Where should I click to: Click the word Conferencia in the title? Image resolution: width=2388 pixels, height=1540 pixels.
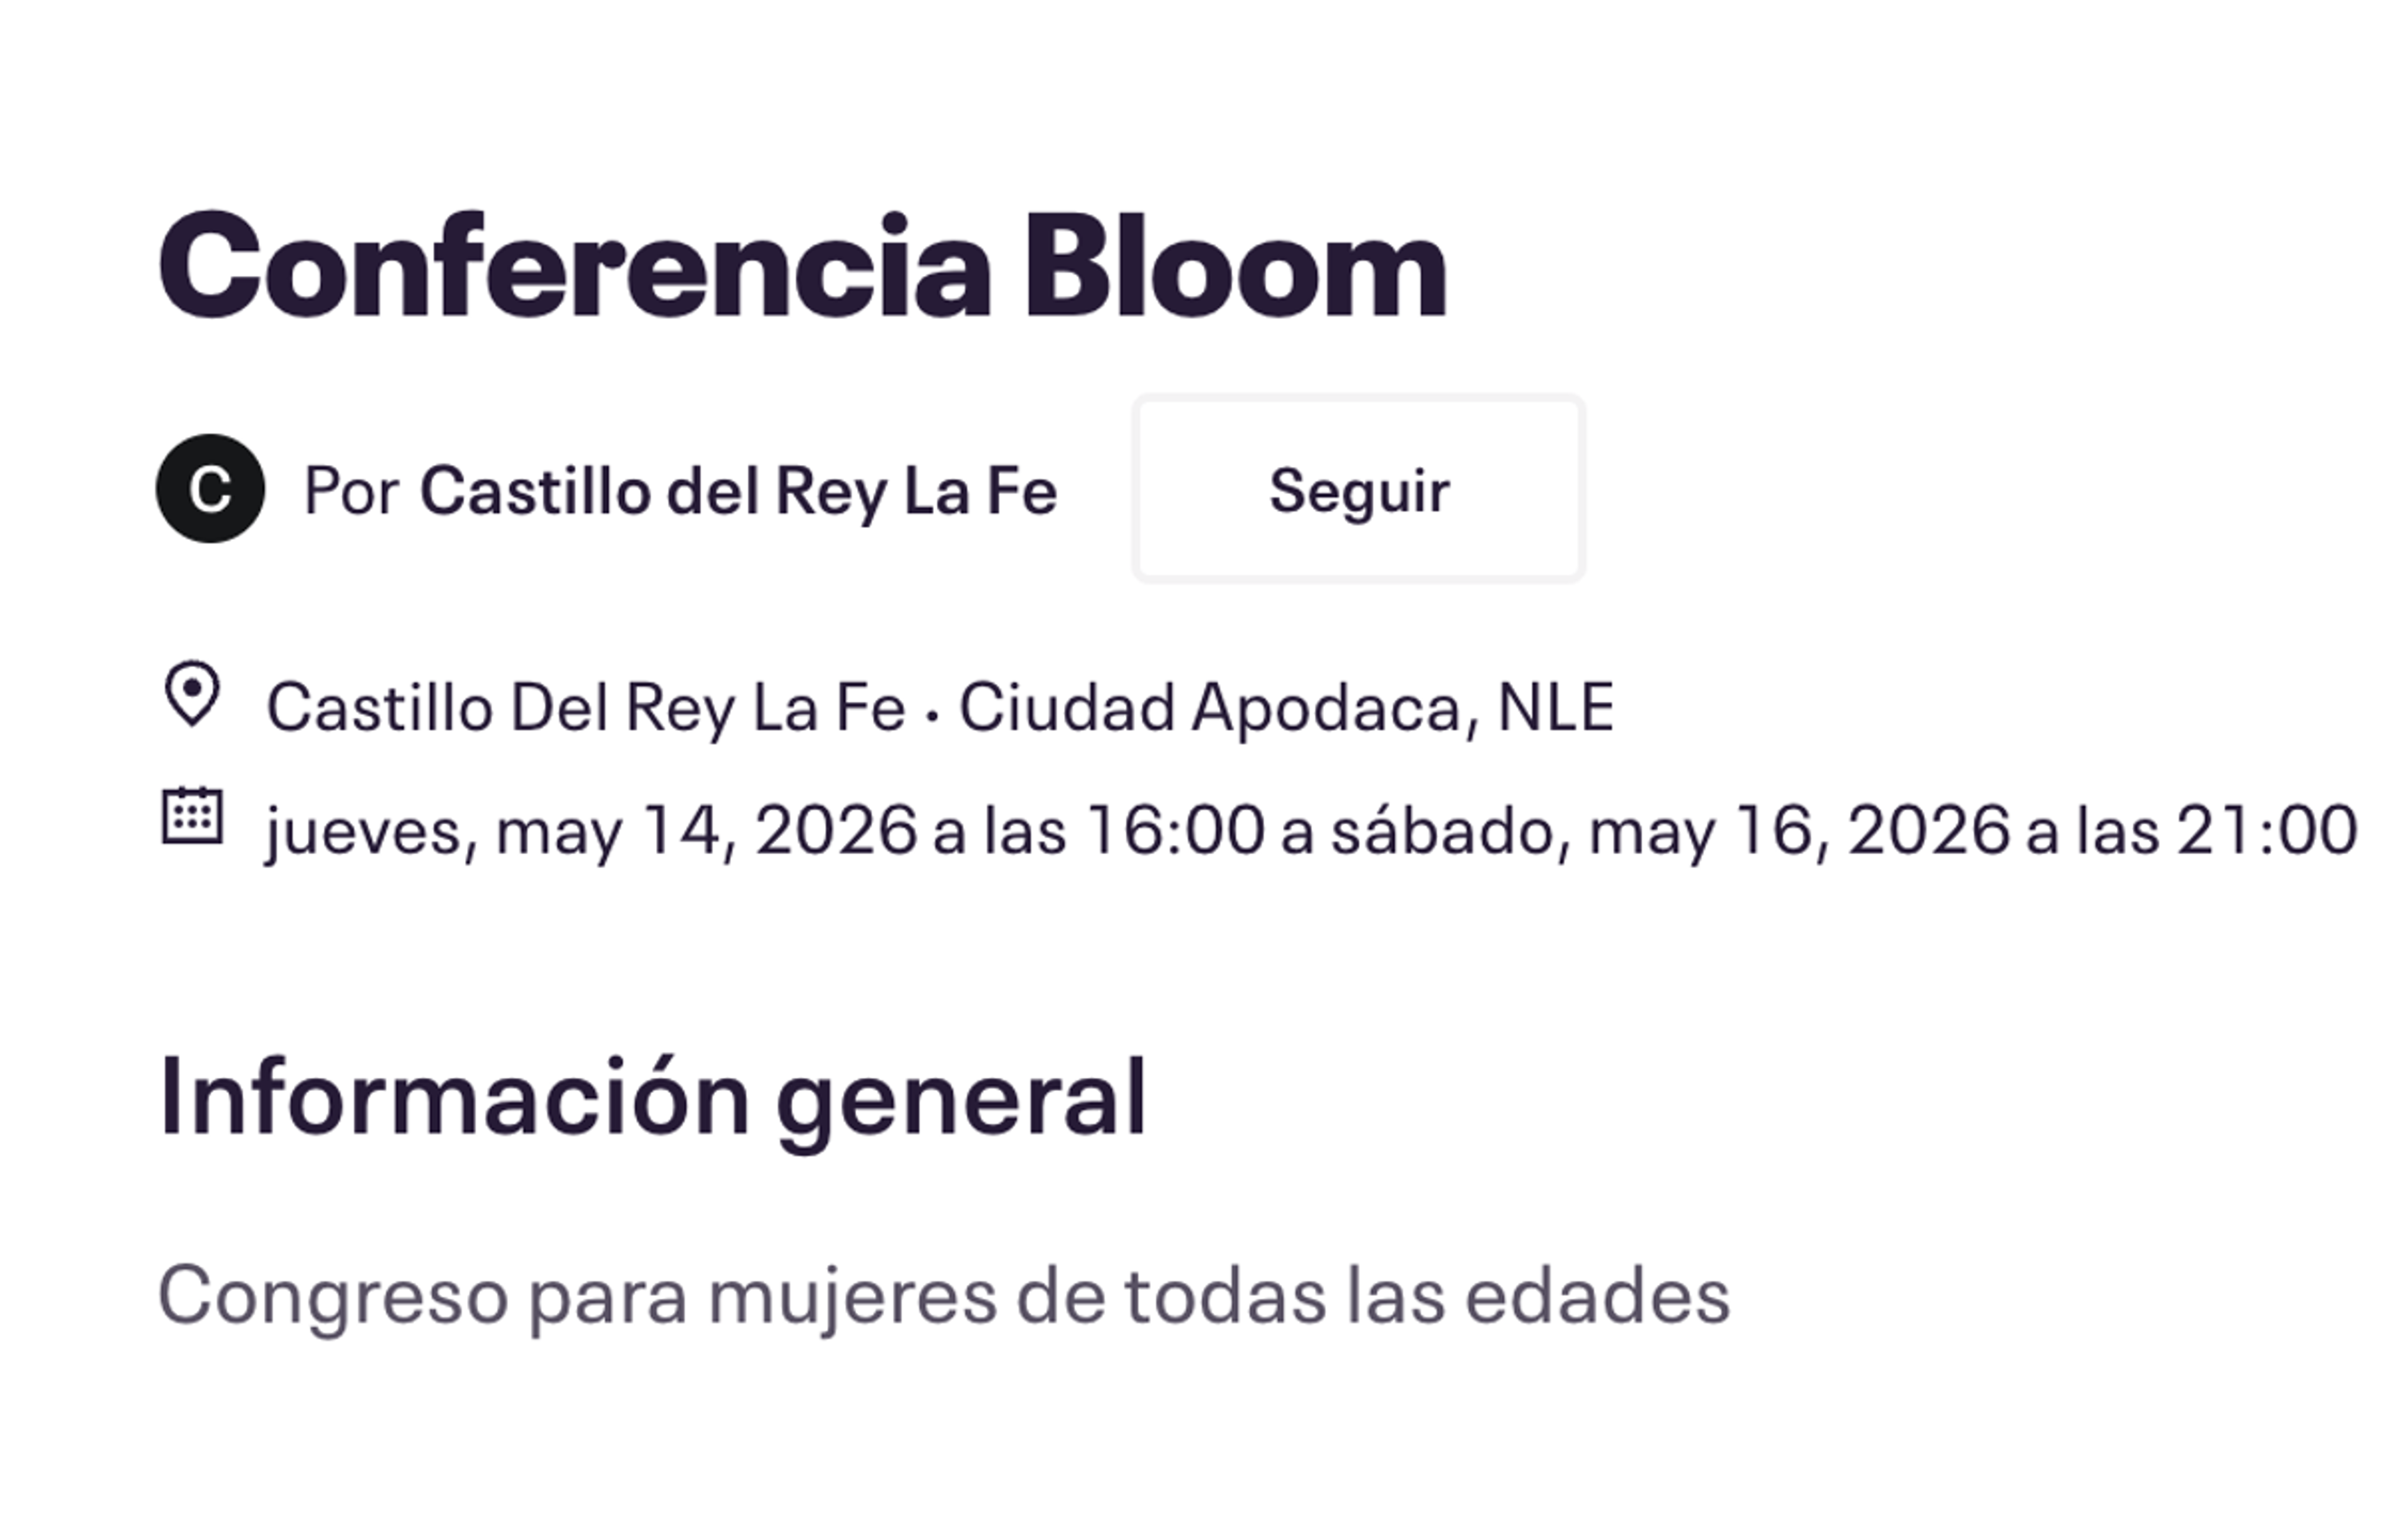[x=574, y=268]
